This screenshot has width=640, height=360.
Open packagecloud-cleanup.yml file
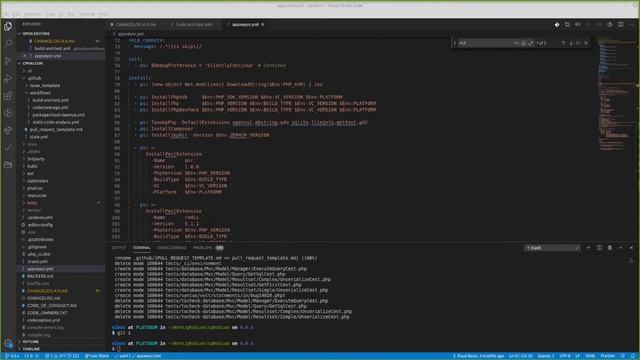(58, 115)
